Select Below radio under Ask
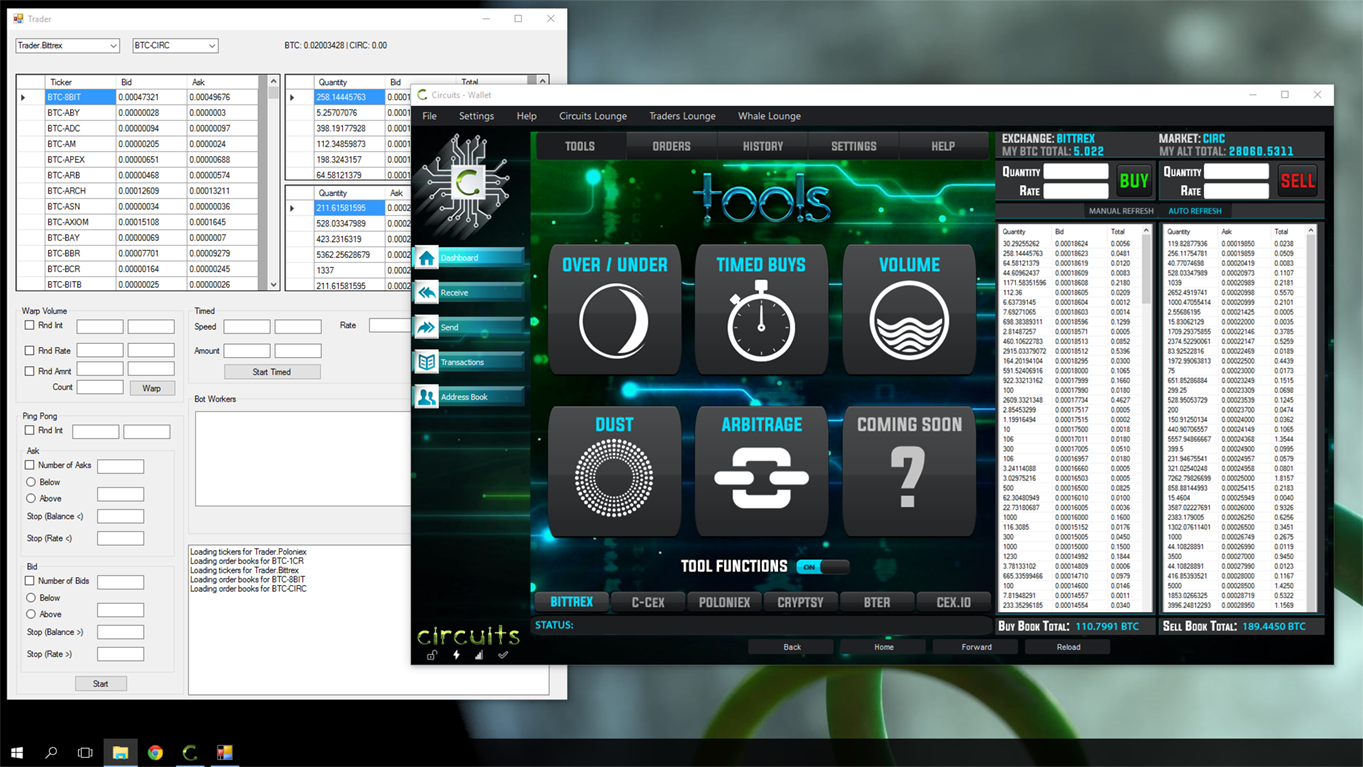The image size is (1363, 767). coord(31,482)
